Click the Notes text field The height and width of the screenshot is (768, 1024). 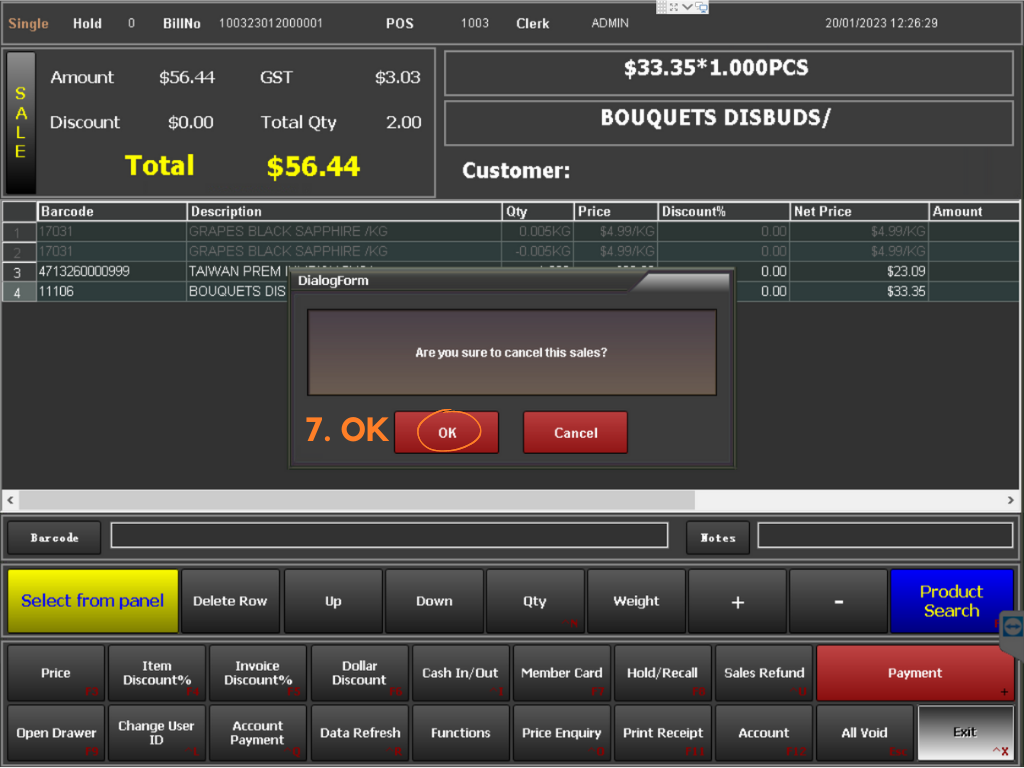(x=884, y=536)
